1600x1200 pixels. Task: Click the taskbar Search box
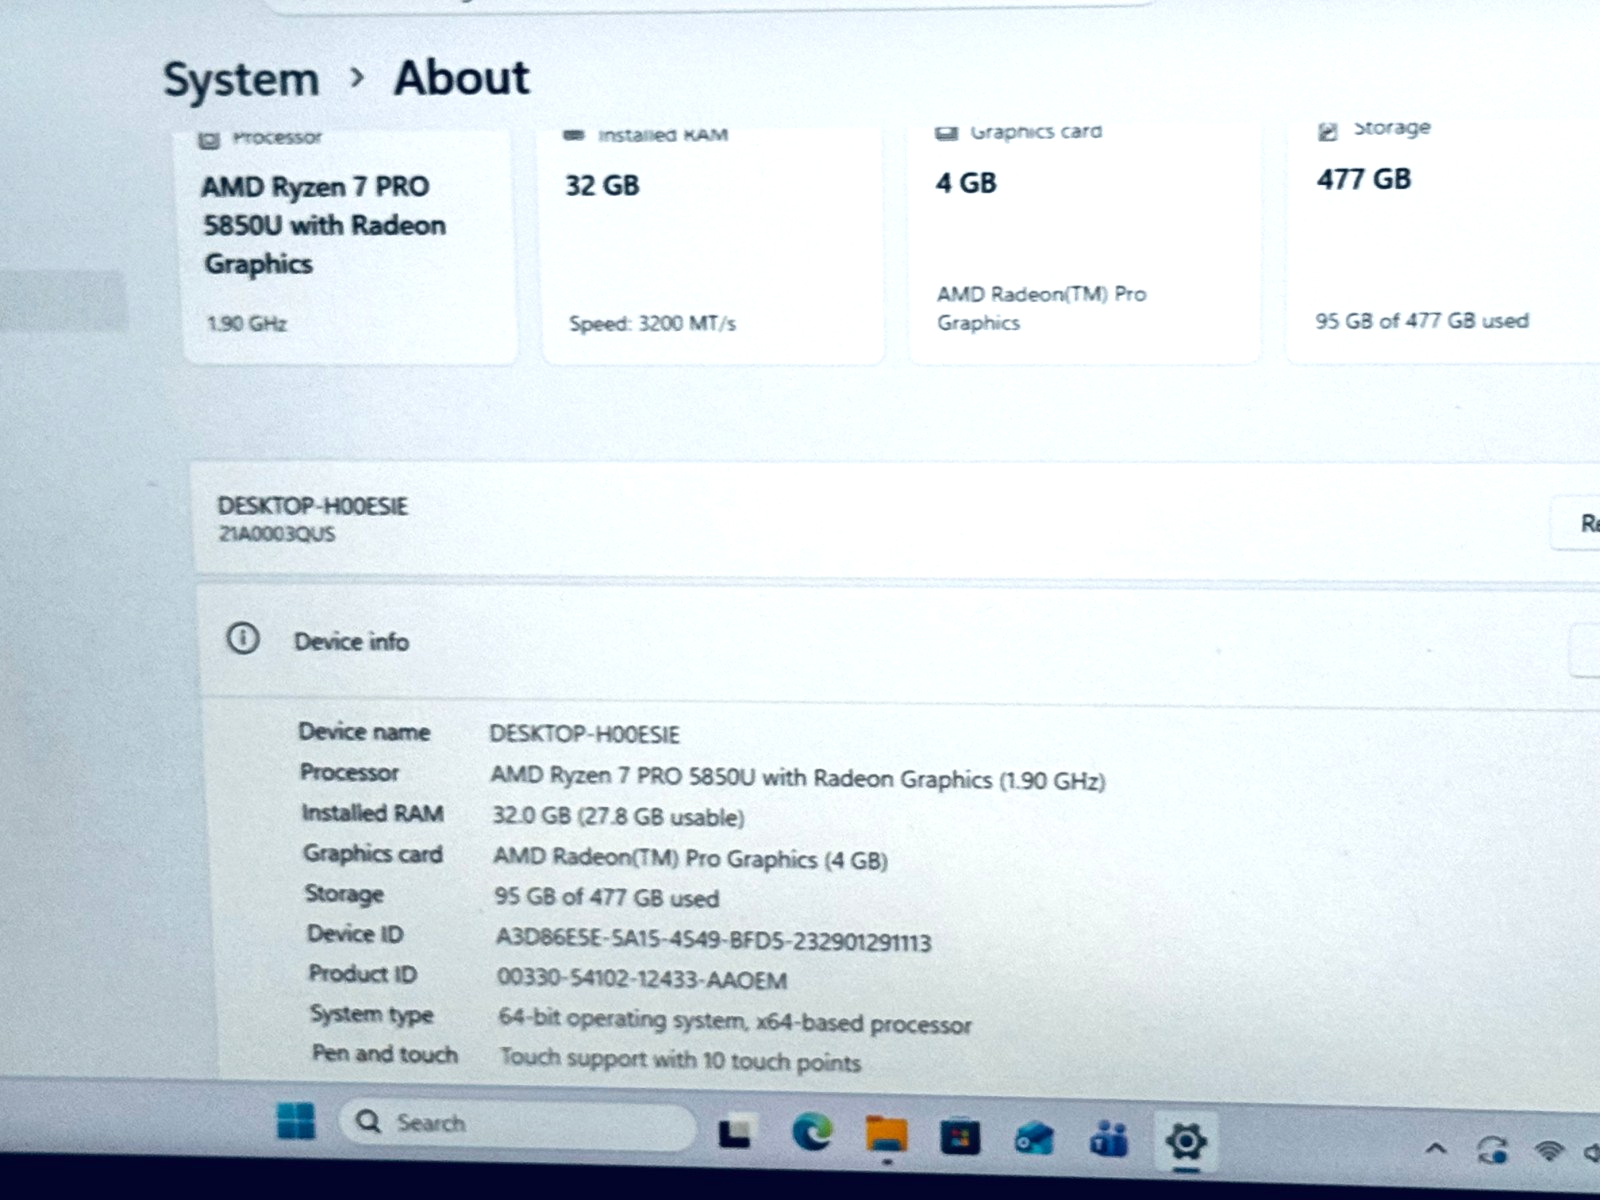coord(516,1125)
